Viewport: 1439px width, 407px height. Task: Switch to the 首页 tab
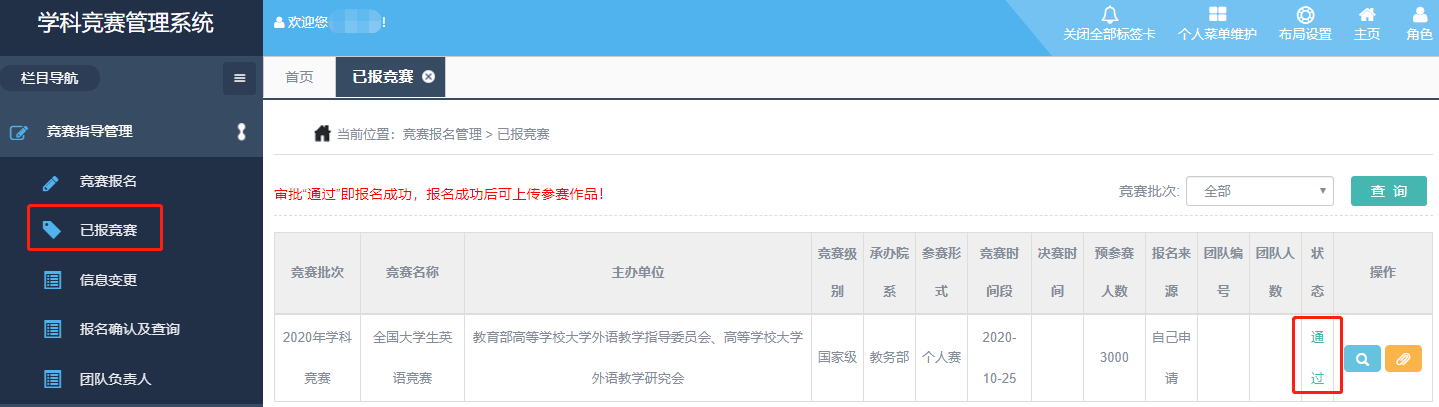tap(299, 77)
